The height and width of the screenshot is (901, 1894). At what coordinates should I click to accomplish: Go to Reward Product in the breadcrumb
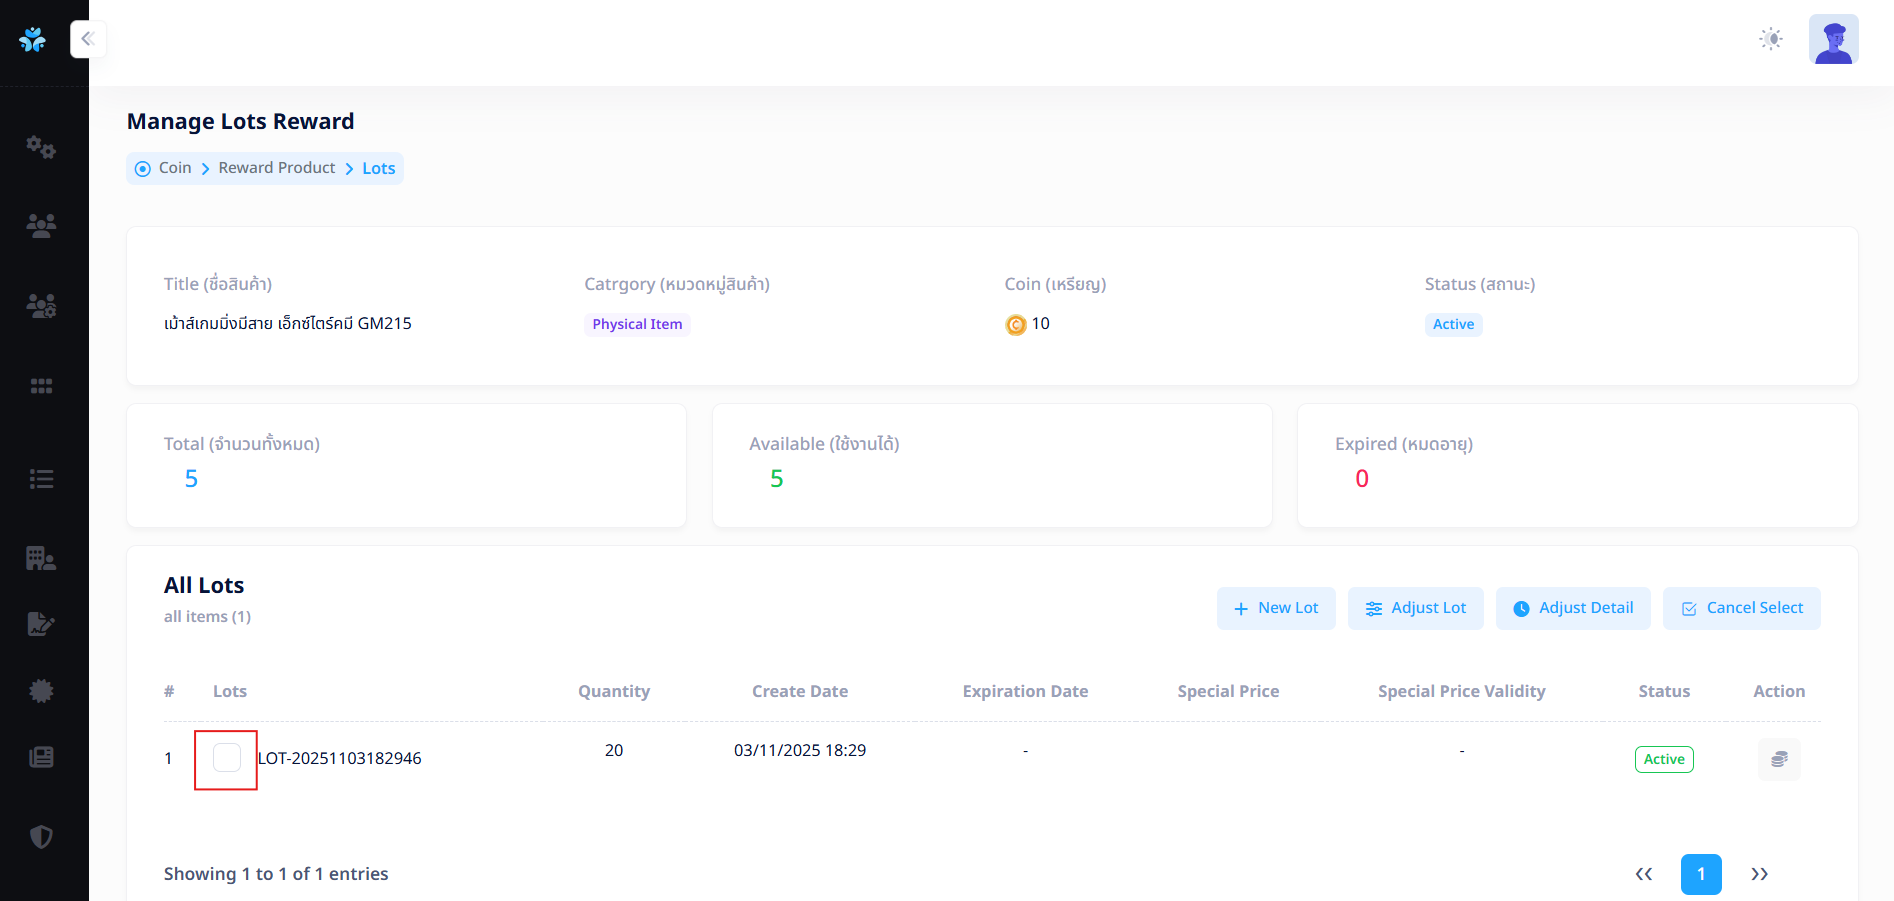[x=277, y=168]
